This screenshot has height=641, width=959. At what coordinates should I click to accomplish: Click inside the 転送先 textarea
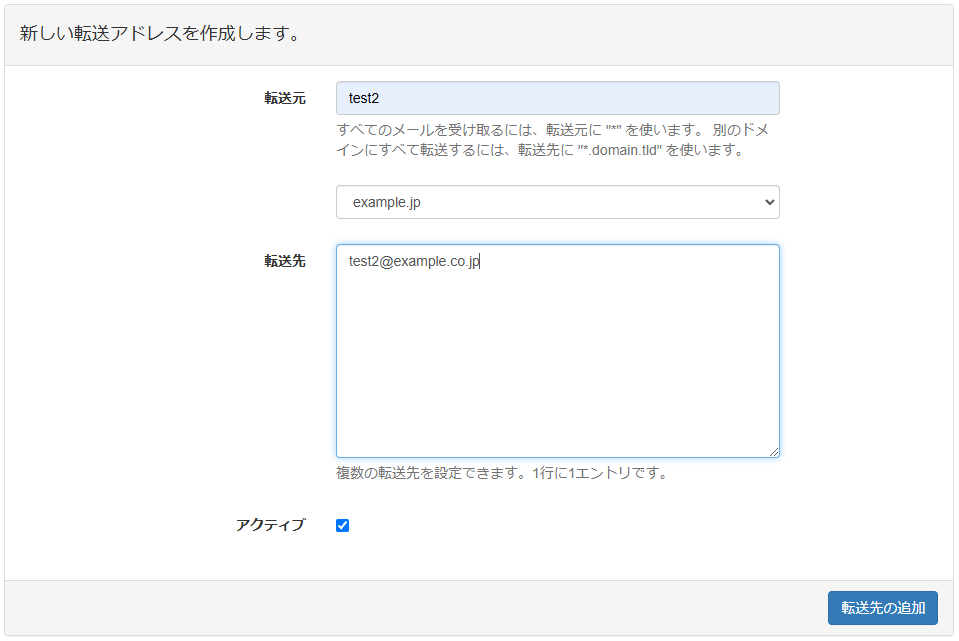click(557, 351)
